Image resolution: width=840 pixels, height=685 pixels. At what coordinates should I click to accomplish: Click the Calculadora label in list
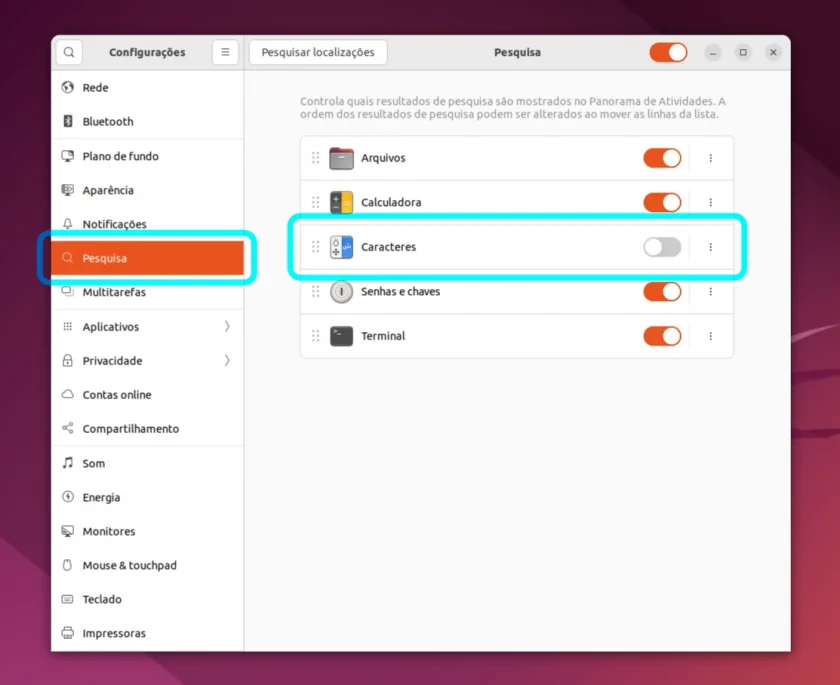[x=391, y=202]
